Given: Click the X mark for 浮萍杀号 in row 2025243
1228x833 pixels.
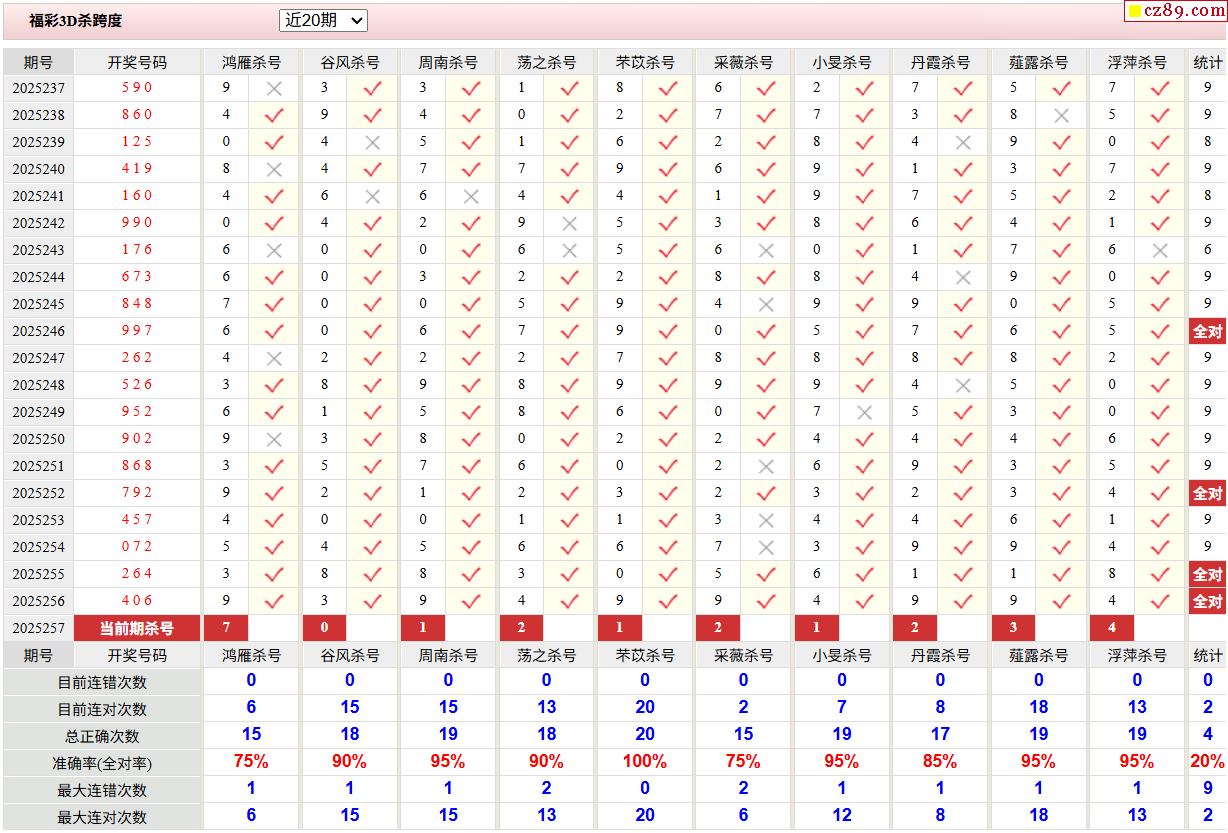Looking at the screenshot, I should pyautogui.click(x=1160, y=250).
